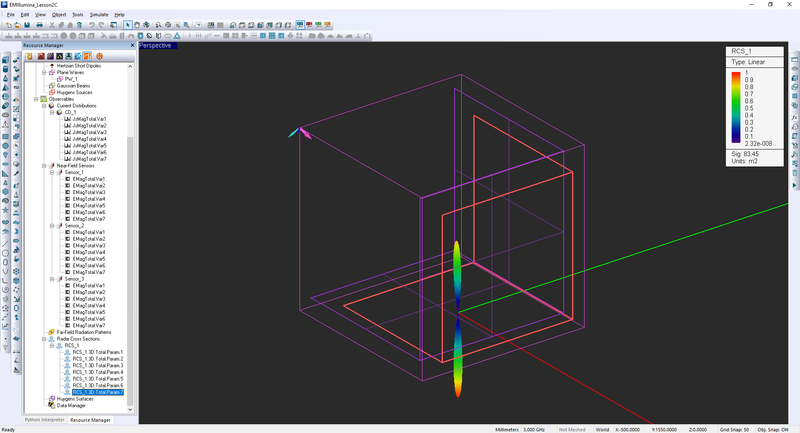Select the pointer selection tool
This screenshot has width=800, height=433.
126,25
